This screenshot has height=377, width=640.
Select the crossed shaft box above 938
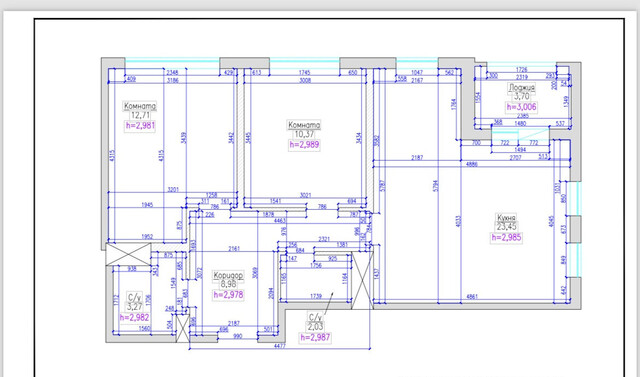128,254
